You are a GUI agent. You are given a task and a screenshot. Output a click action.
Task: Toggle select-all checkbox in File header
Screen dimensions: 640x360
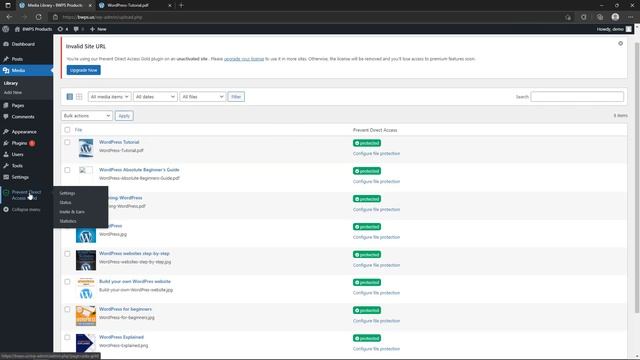(x=67, y=130)
